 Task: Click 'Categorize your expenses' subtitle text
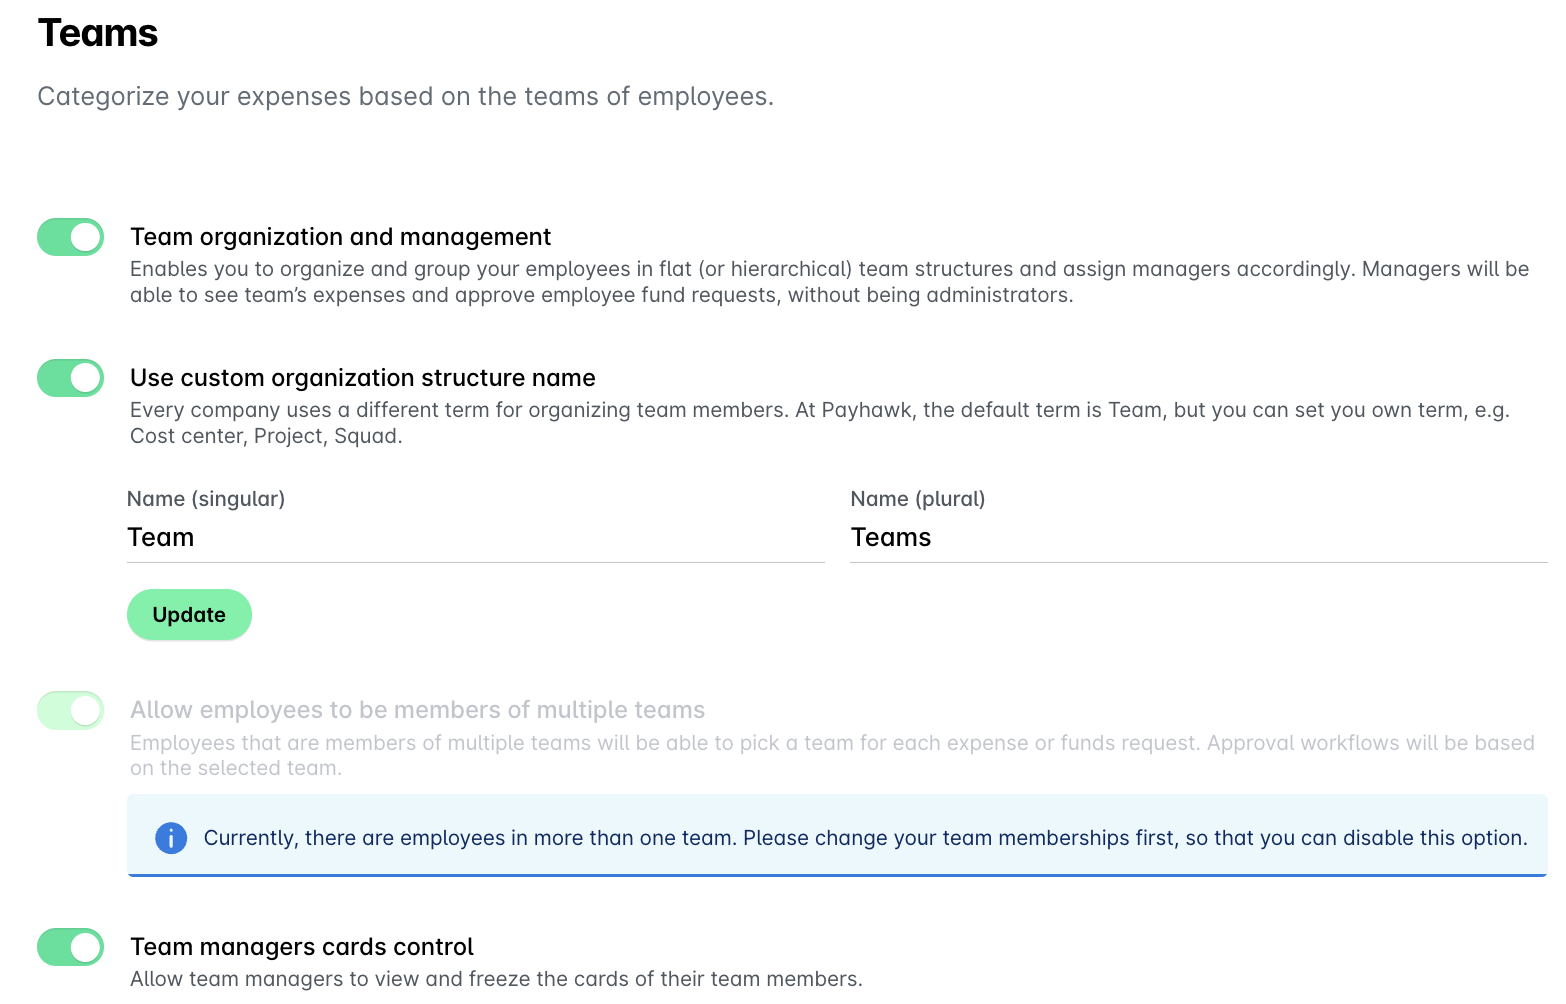(x=405, y=97)
